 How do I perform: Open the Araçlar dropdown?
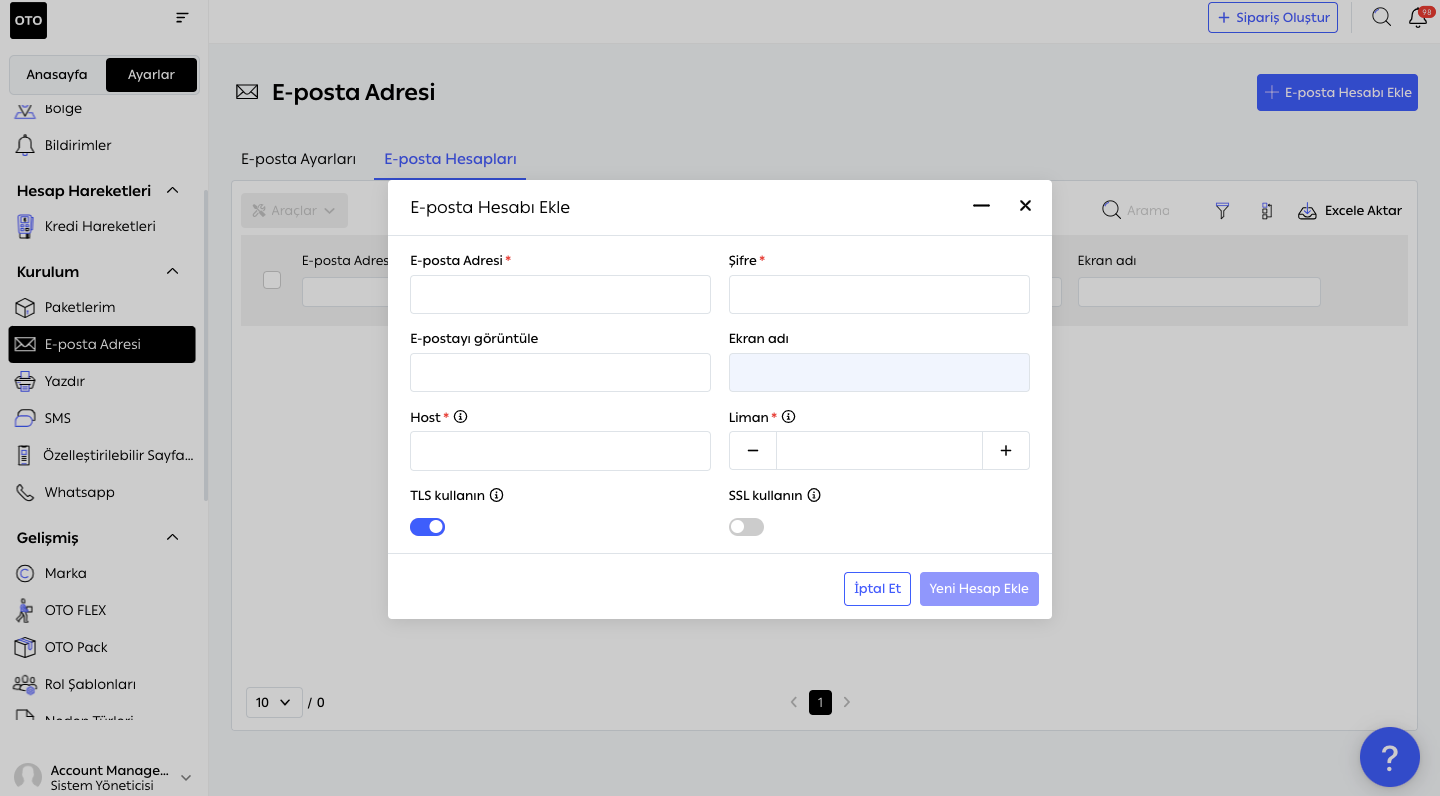pos(294,210)
